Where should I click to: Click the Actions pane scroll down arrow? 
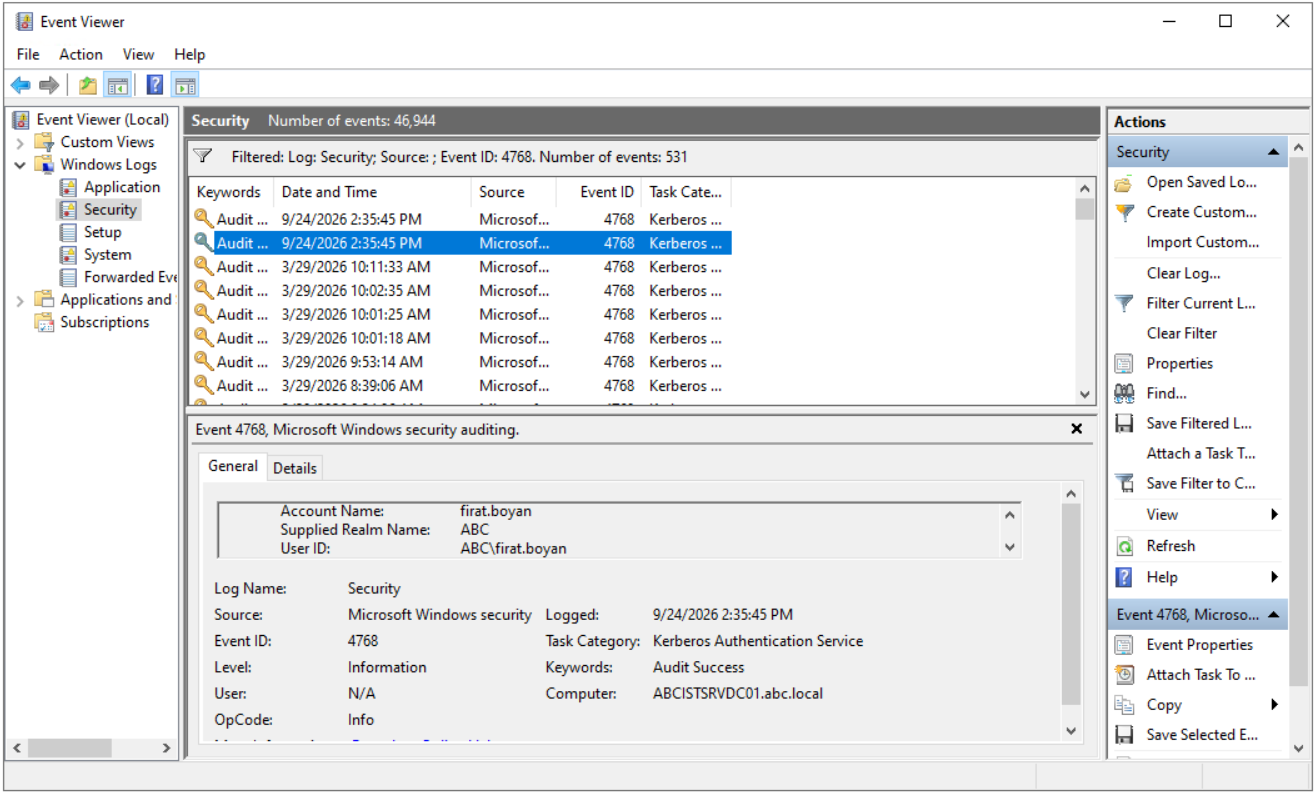(1298, 747)
